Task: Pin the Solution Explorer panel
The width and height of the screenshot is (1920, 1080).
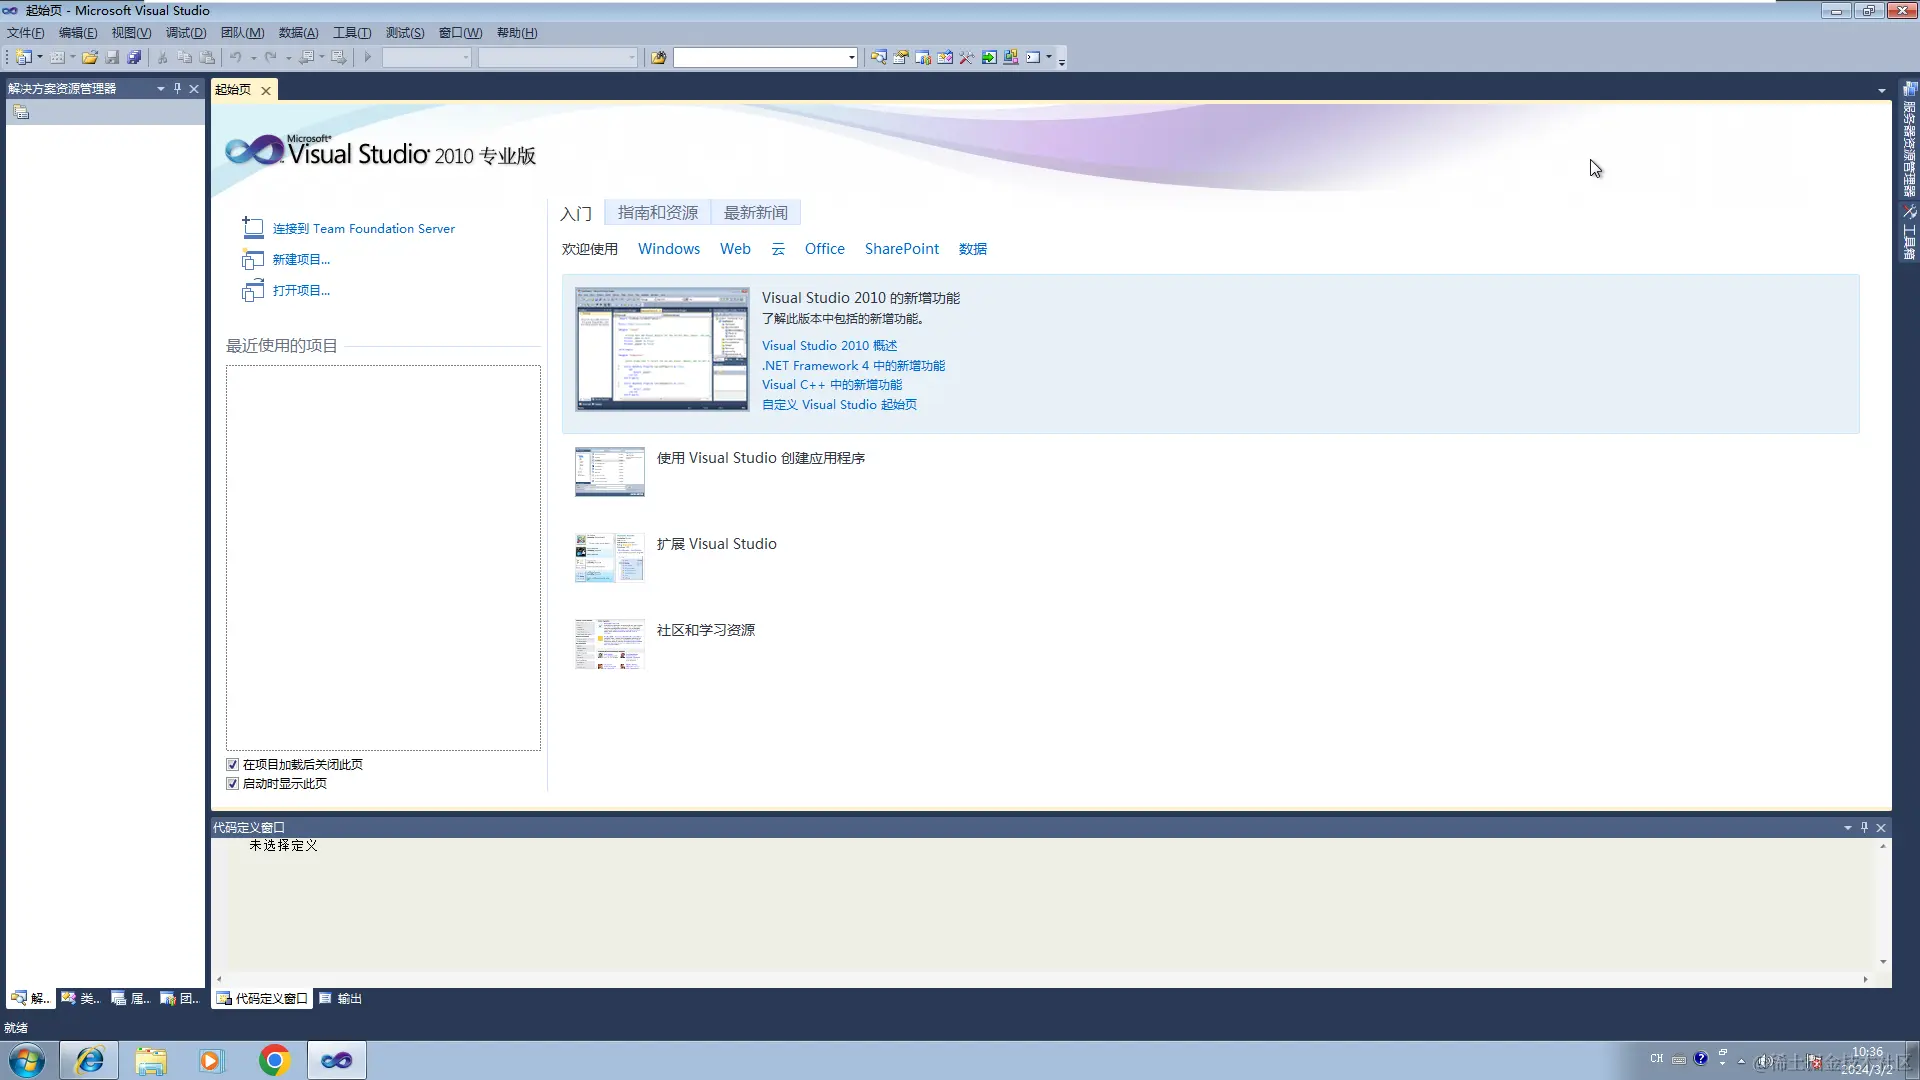Action: [177, 89]
